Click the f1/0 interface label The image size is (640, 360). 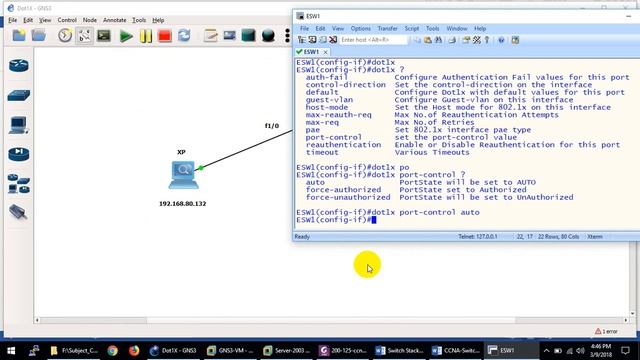coord(272,126)
